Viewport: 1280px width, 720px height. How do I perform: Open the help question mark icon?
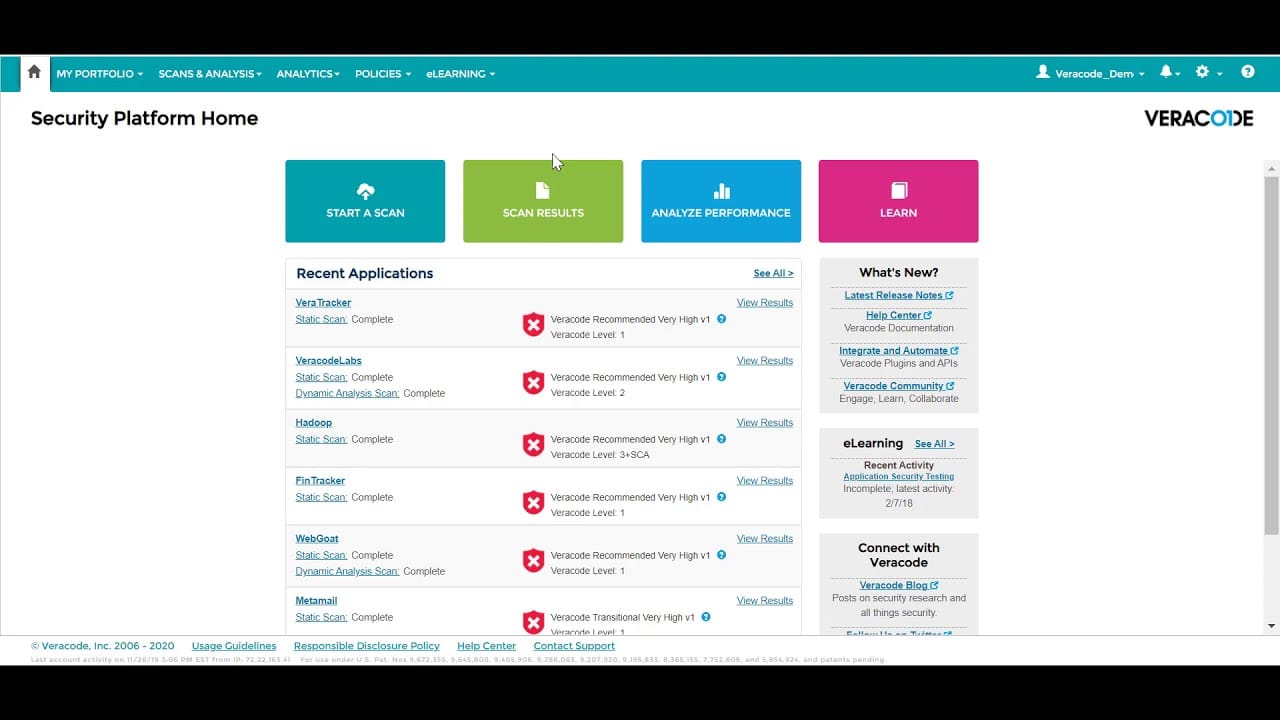tap(1248, 72)
